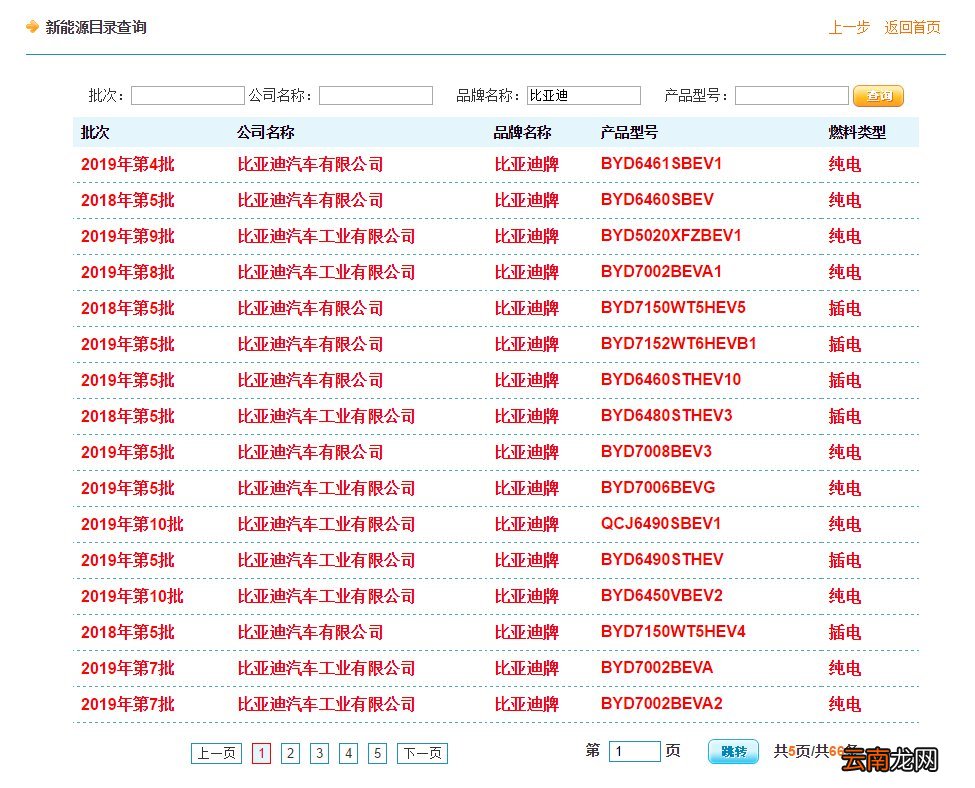Open product BYD7002BEVA2
The width and height of the screenshot is (975, 788).
coord(662,704)
